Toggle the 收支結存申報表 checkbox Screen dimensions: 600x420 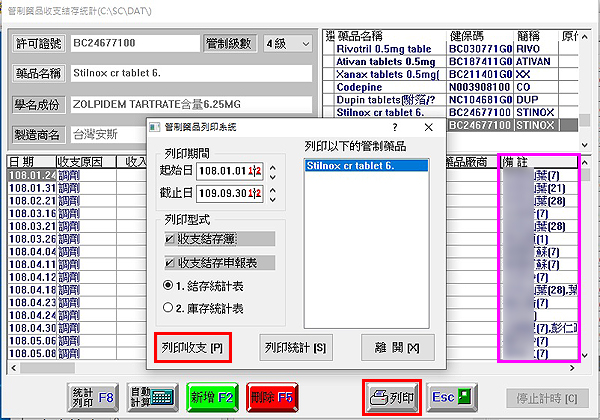pyautogui.click(x=171, y=263)
